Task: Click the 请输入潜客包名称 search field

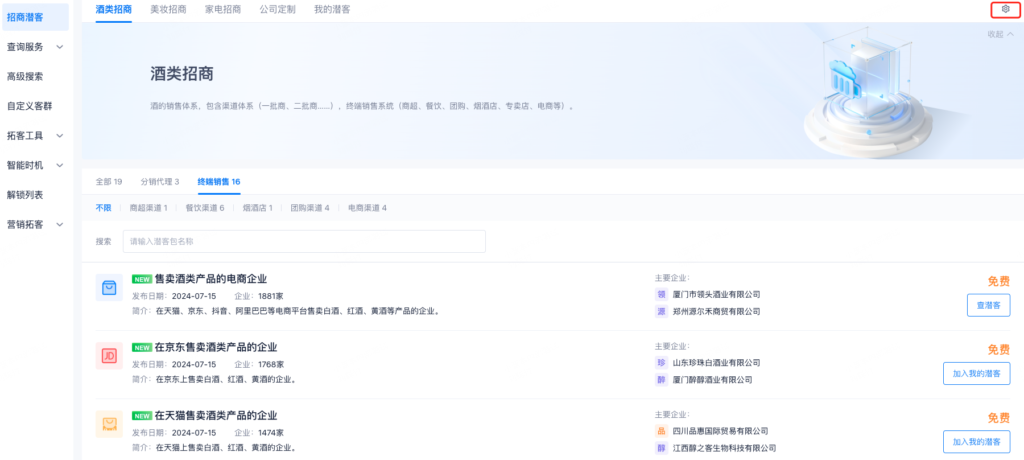Action: point(304,241)
